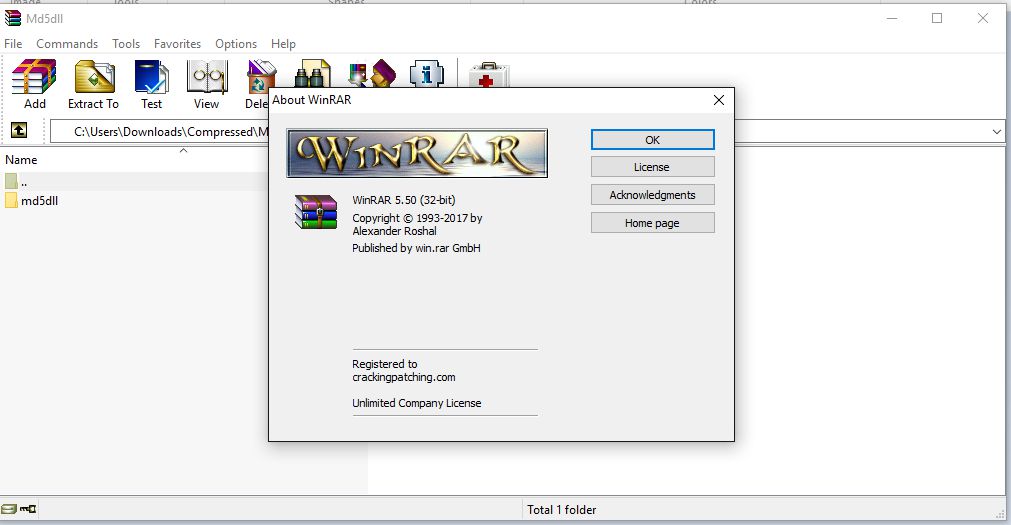Image resolution: width=1011 pixels, height=525 pixels.
Task: Click the Repair first-aid kit icon
Action: [x=488, y=76]
